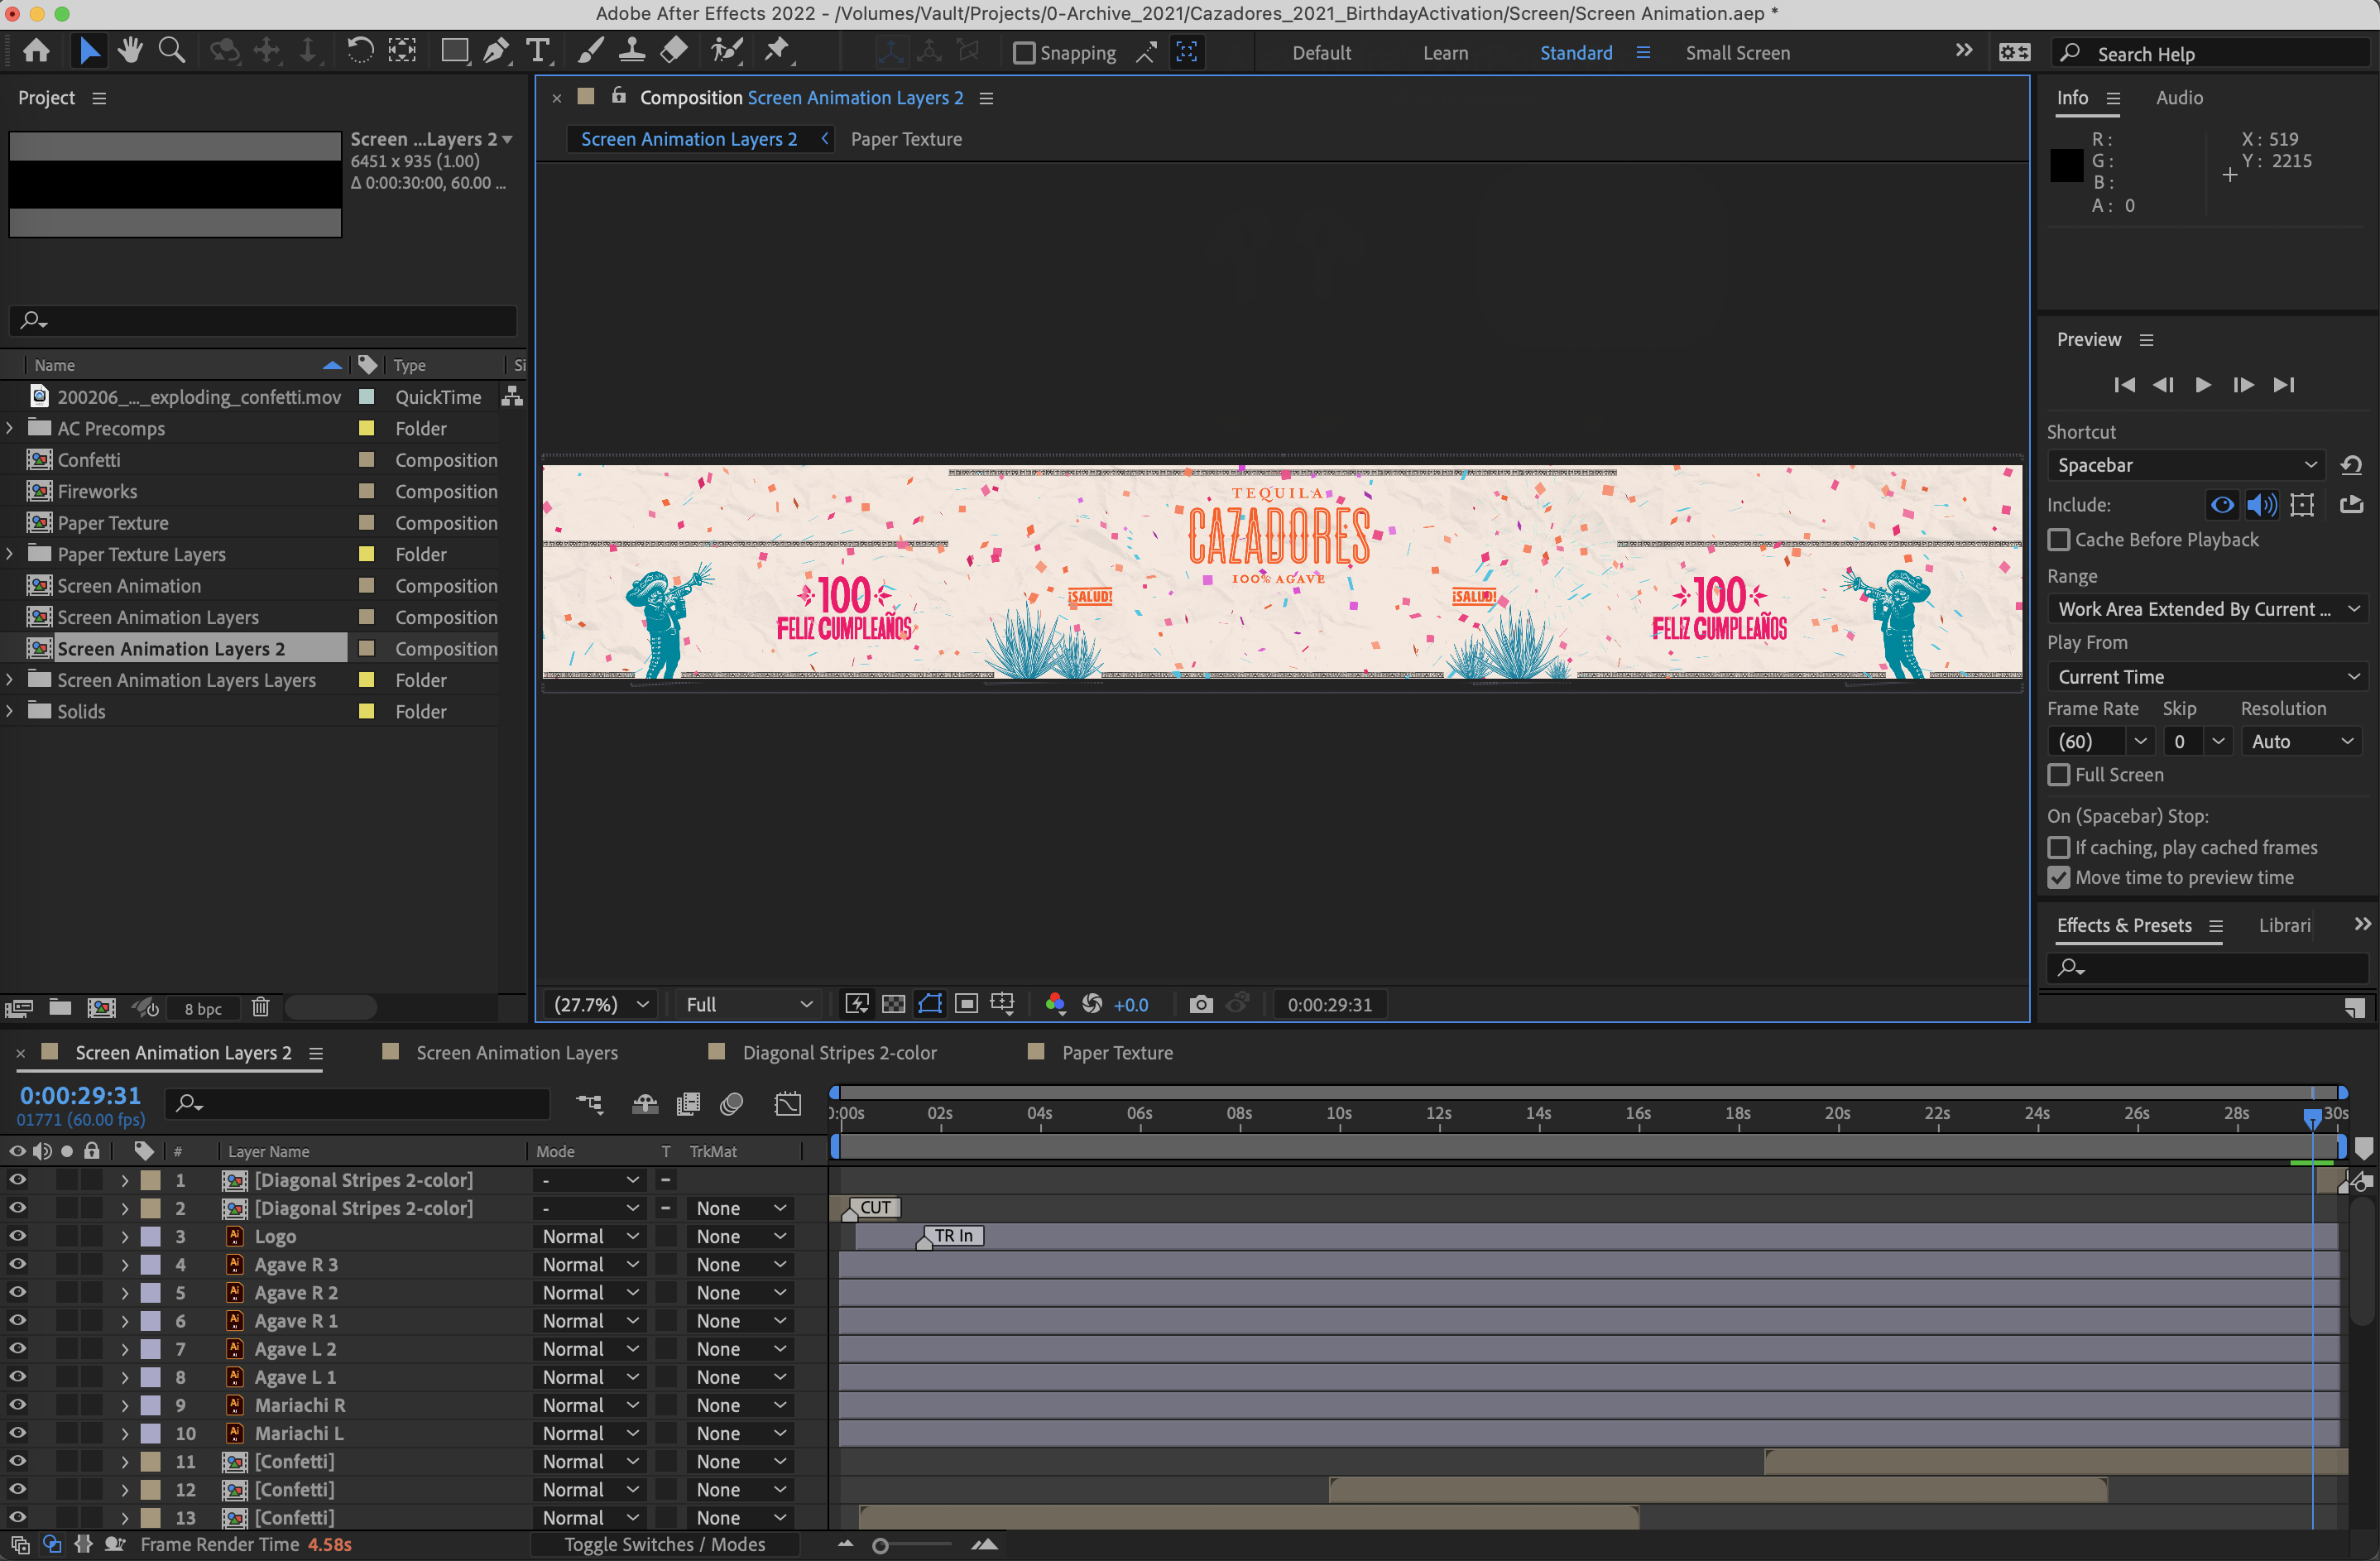Reset exposure in composition viewer
The width and height of the screenshot is (2380, 1561).
click(x=1092, y=1004)
